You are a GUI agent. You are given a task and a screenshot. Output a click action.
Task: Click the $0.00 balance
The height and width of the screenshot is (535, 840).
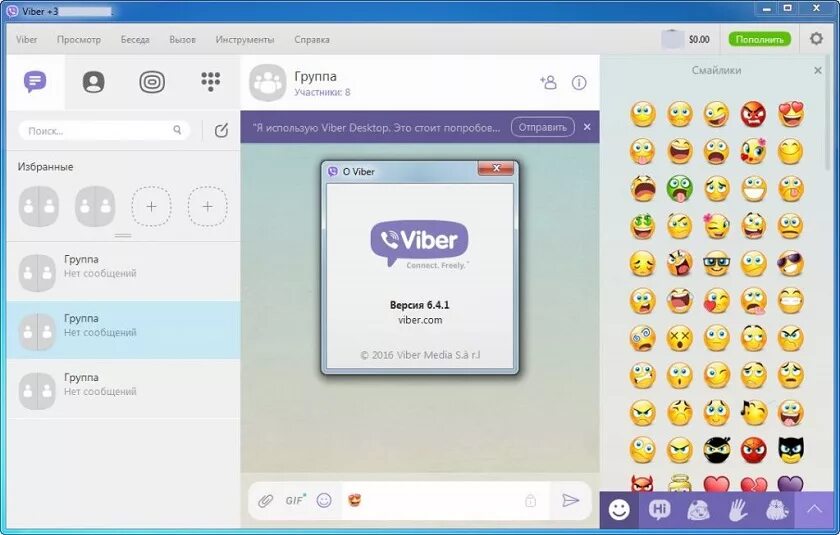click(x=699, y=39)
